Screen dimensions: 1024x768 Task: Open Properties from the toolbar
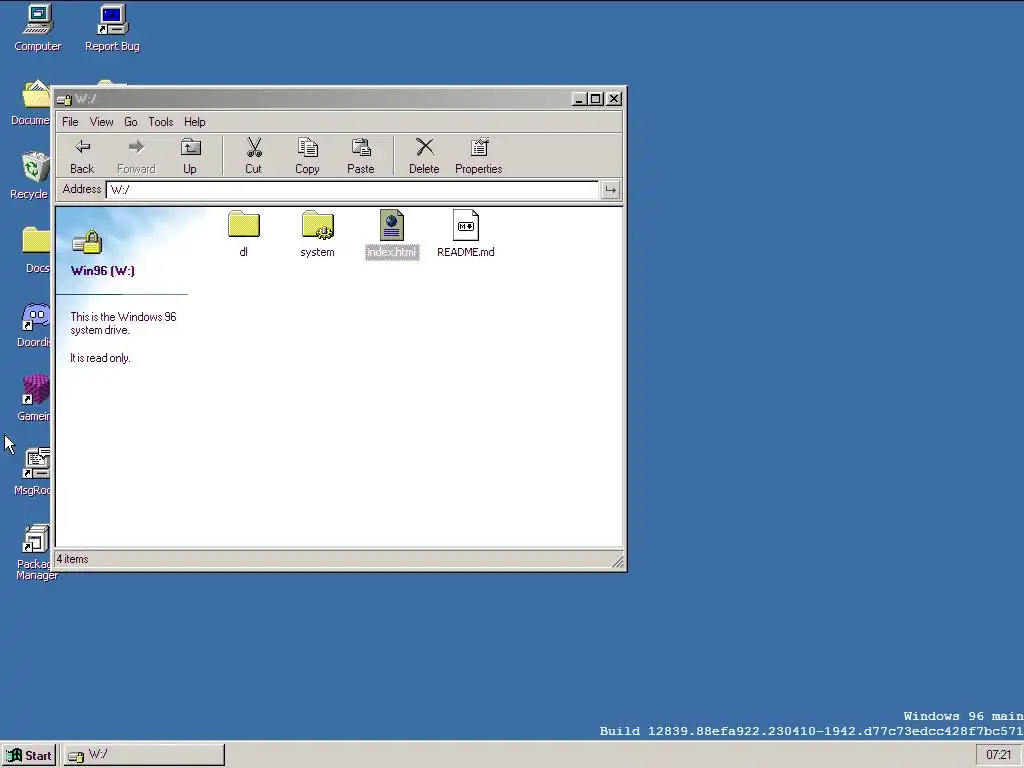coord(479,156)
